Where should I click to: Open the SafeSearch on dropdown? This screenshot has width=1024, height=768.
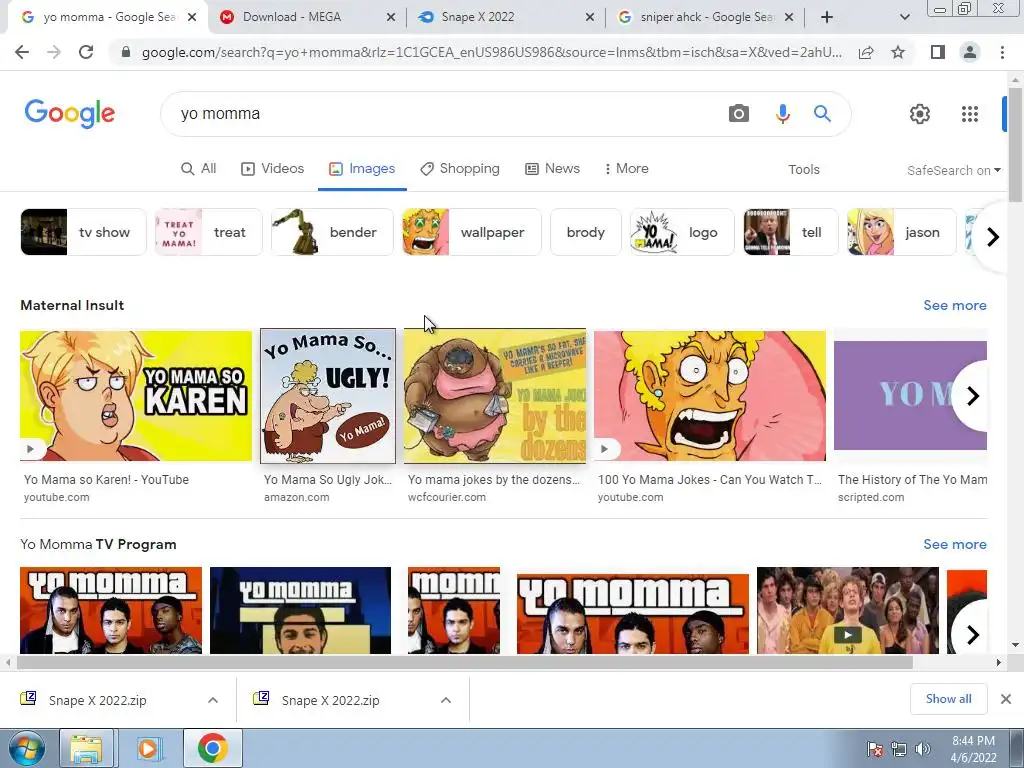tap(953, 170)
